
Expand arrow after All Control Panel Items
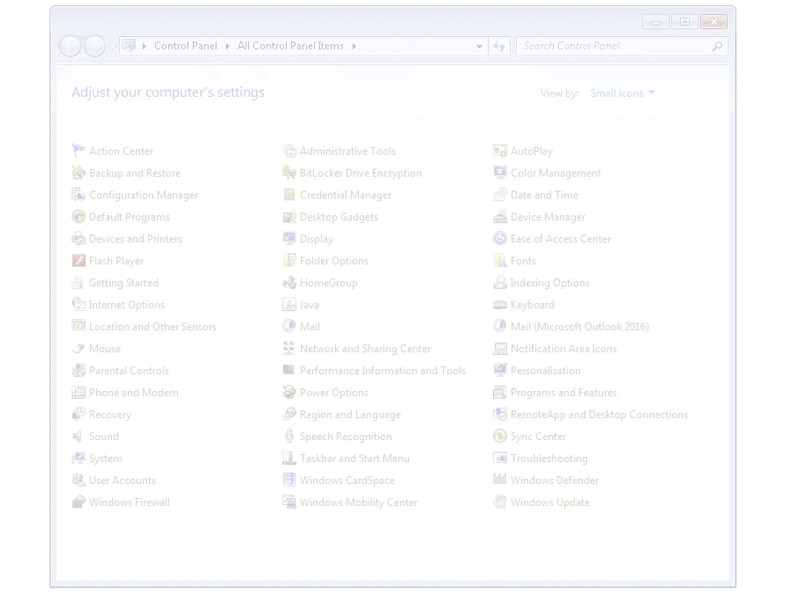354,46
